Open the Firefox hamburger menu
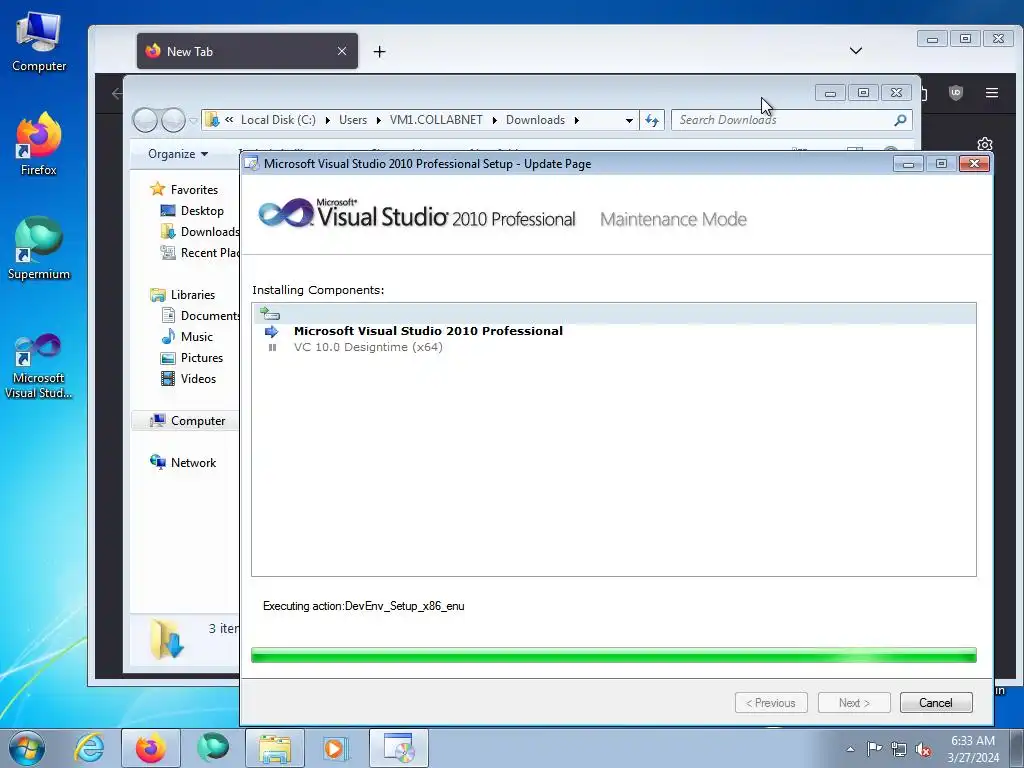The height and width of the screenshot is (768, 1024). click(x=991, y=93)
